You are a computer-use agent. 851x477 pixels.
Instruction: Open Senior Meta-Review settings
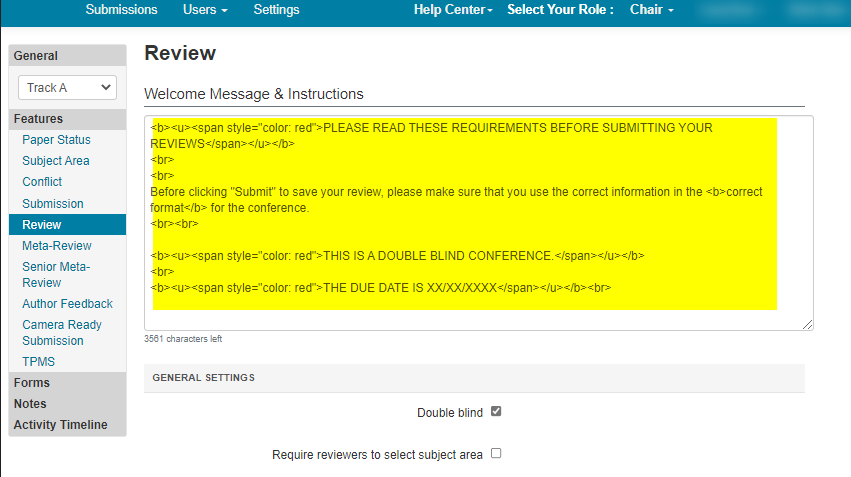[x=56, y=274]
